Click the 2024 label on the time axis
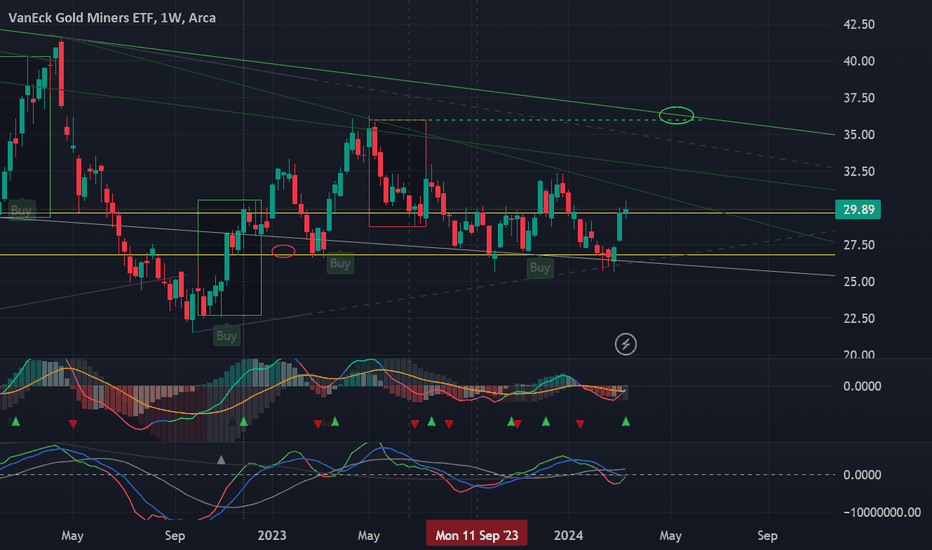Screen dimensions: 932x550 (568, 536)
